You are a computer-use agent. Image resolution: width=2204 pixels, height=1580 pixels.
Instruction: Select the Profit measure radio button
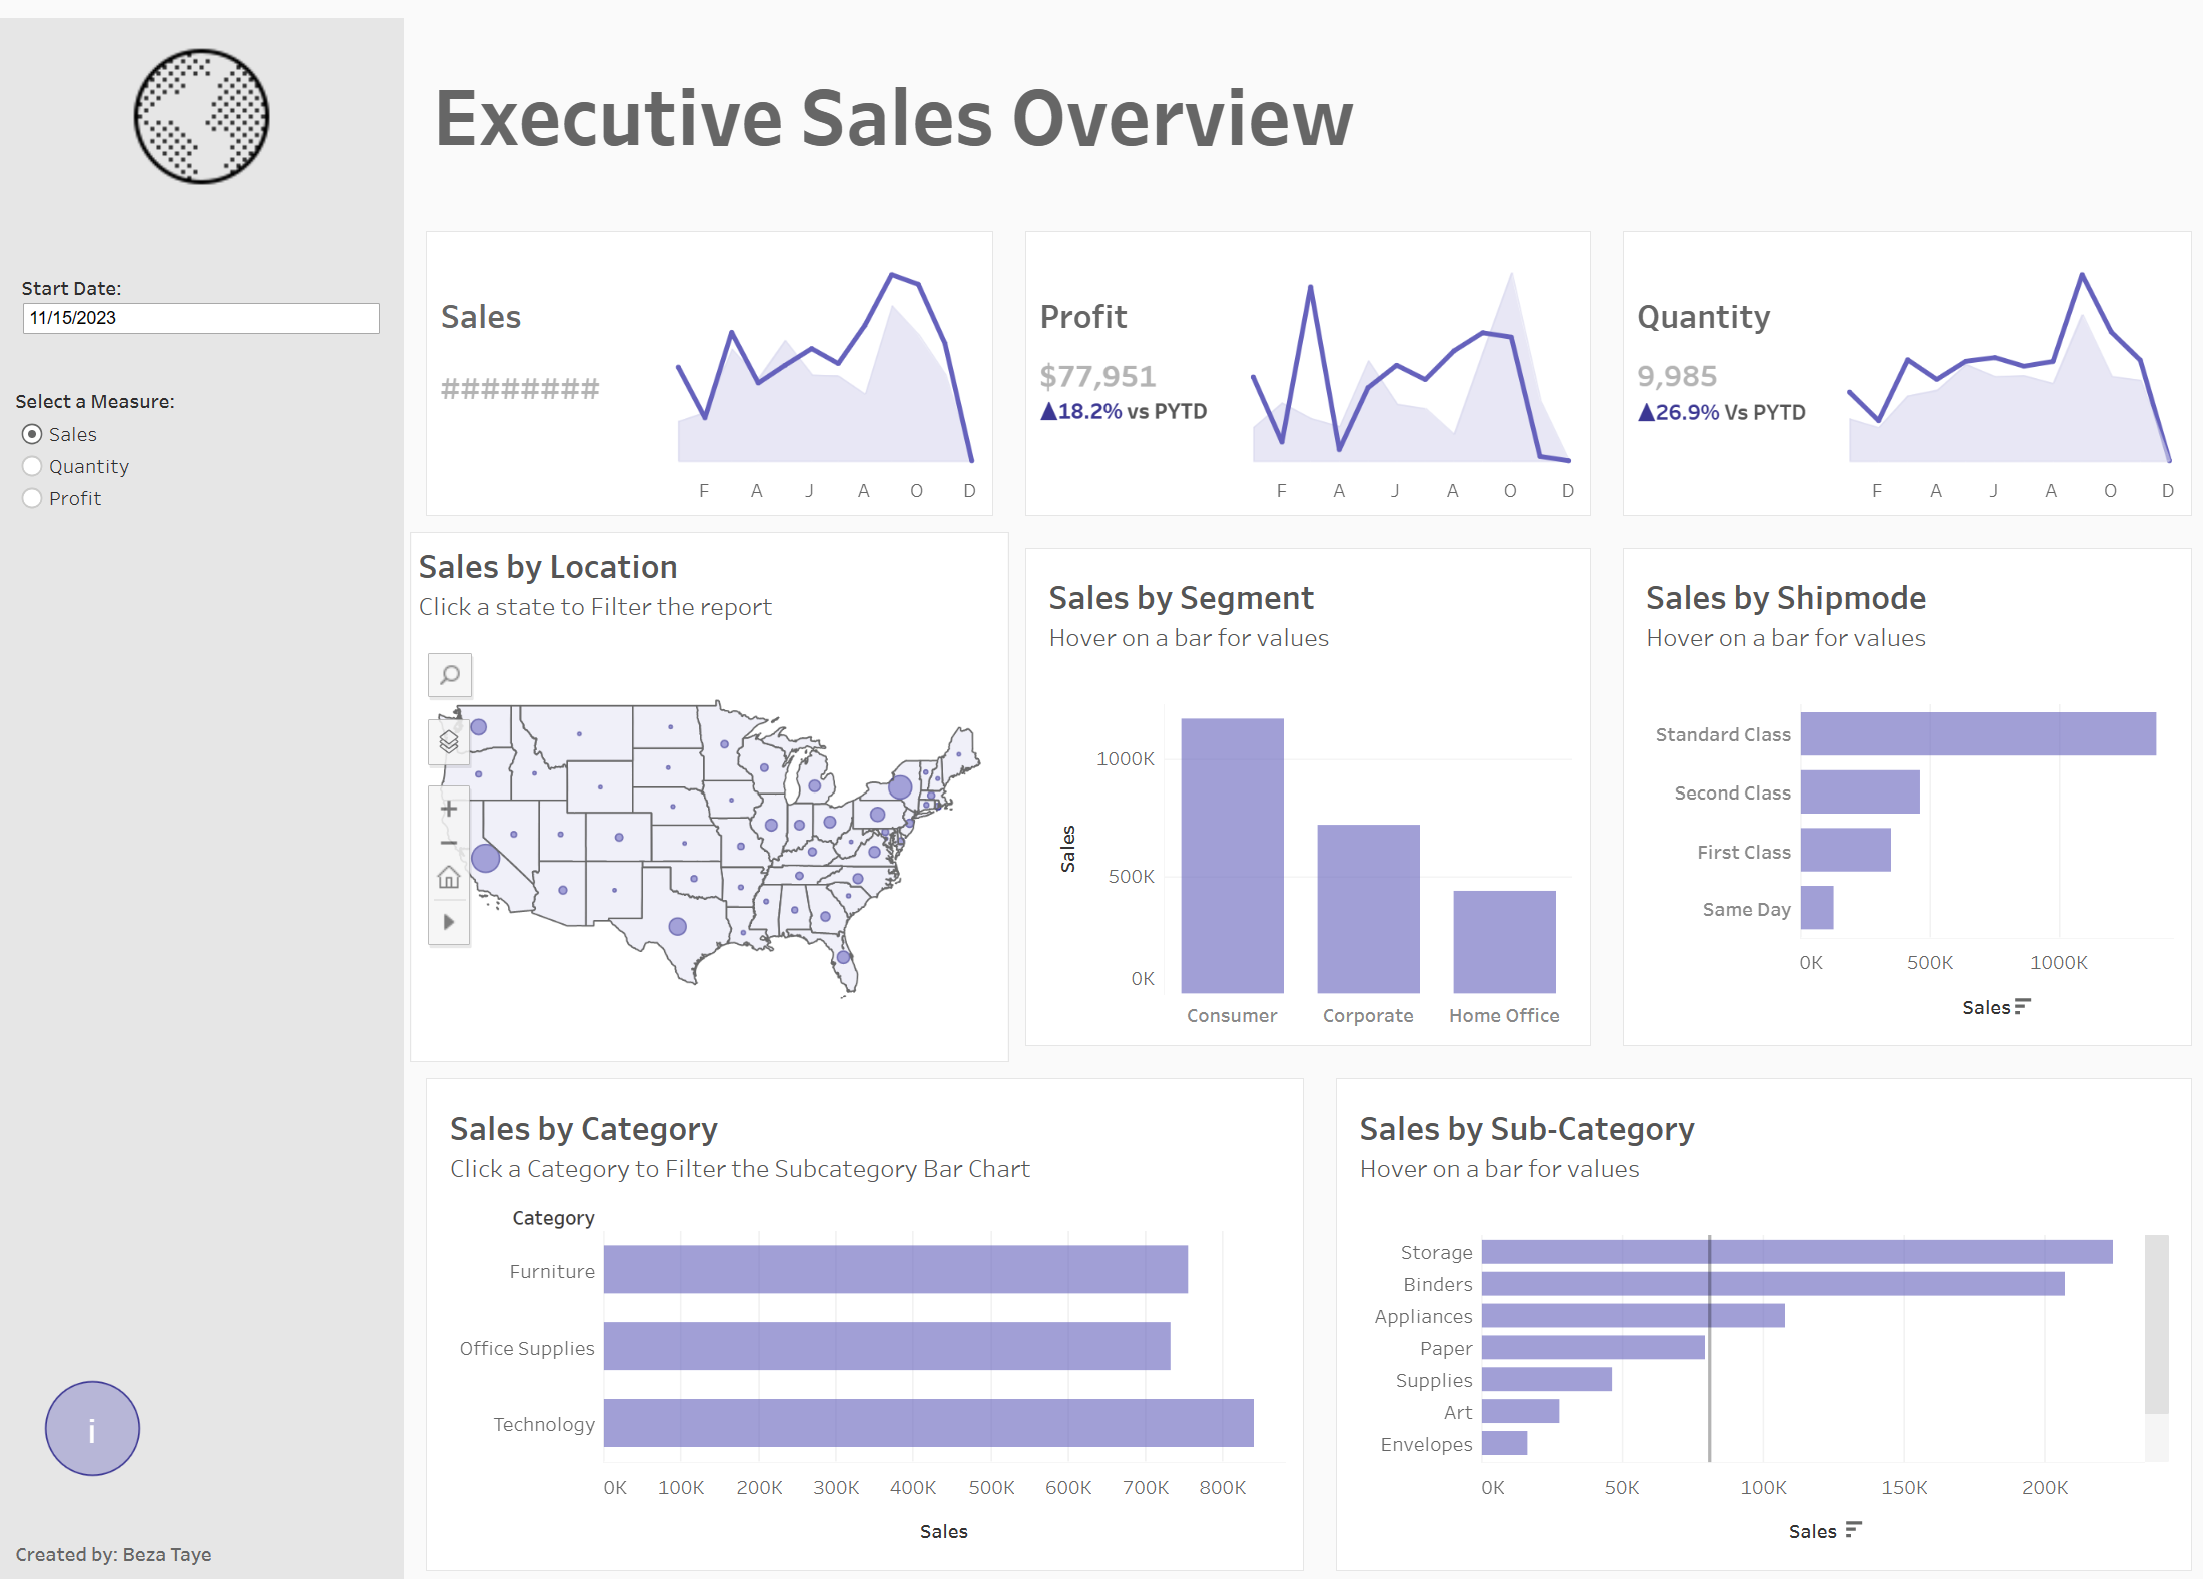[x=32, y=498]
